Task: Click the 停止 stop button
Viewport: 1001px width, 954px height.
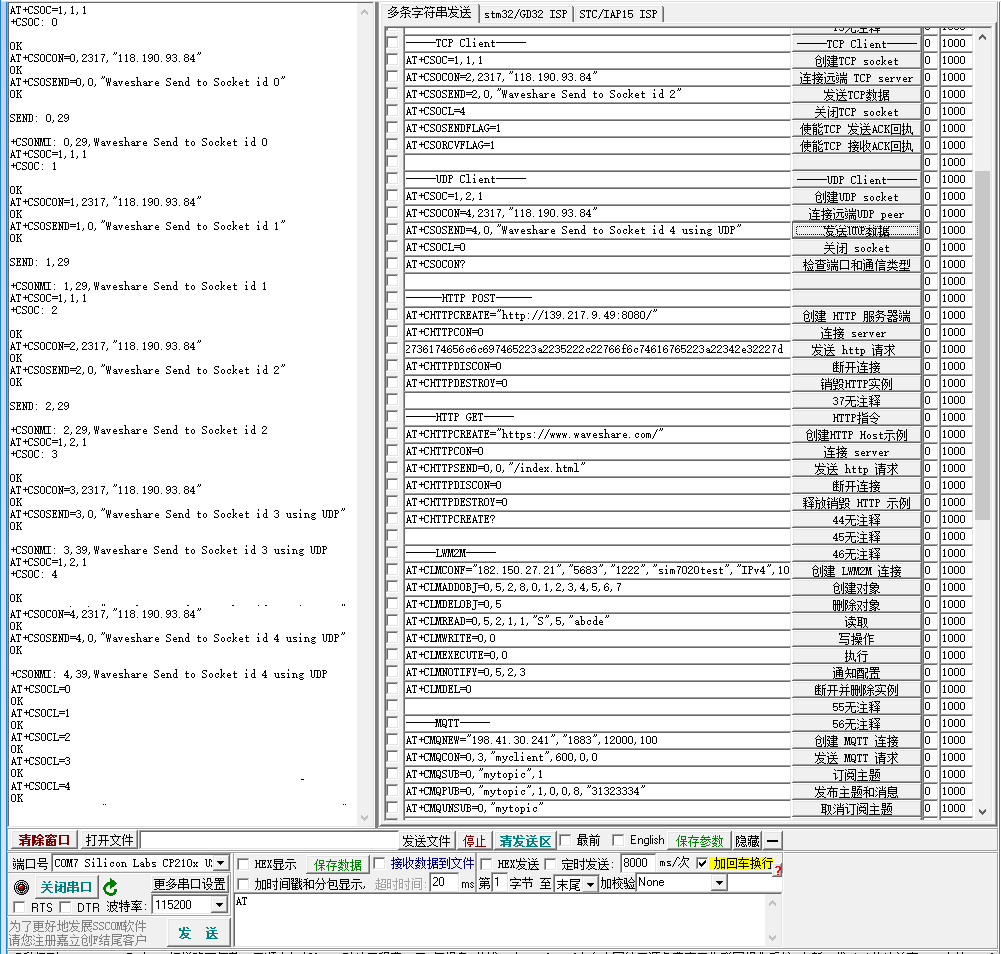Action: click(x=474, y=840)
